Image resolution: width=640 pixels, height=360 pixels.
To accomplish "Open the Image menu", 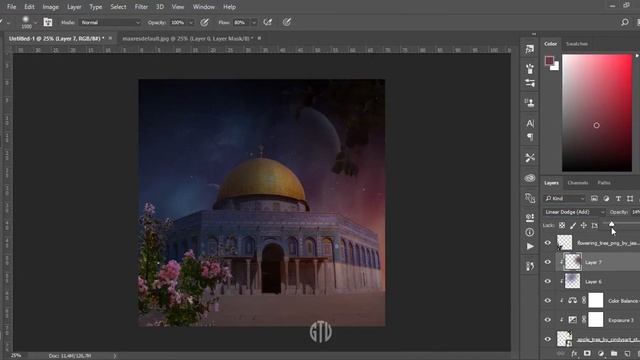I will point(51,7).
